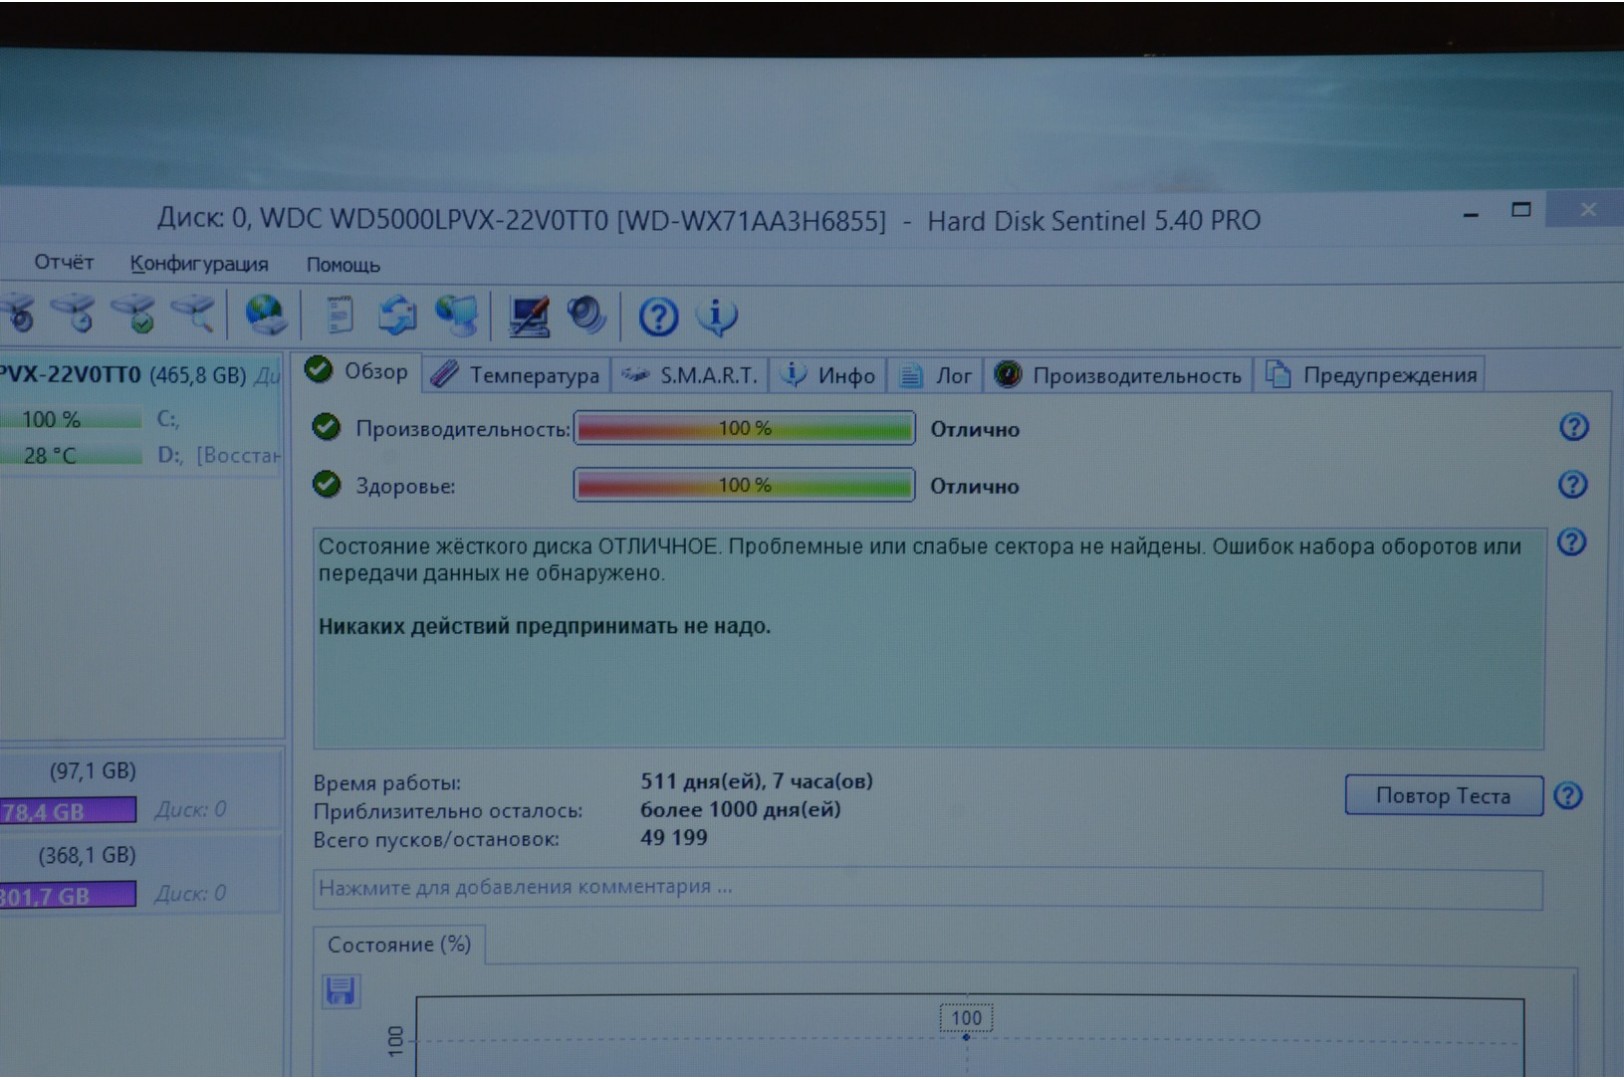The width and height of the screenshot is (1624, 1080).
Task: Click the email send report icon
Action: (397, 315)
